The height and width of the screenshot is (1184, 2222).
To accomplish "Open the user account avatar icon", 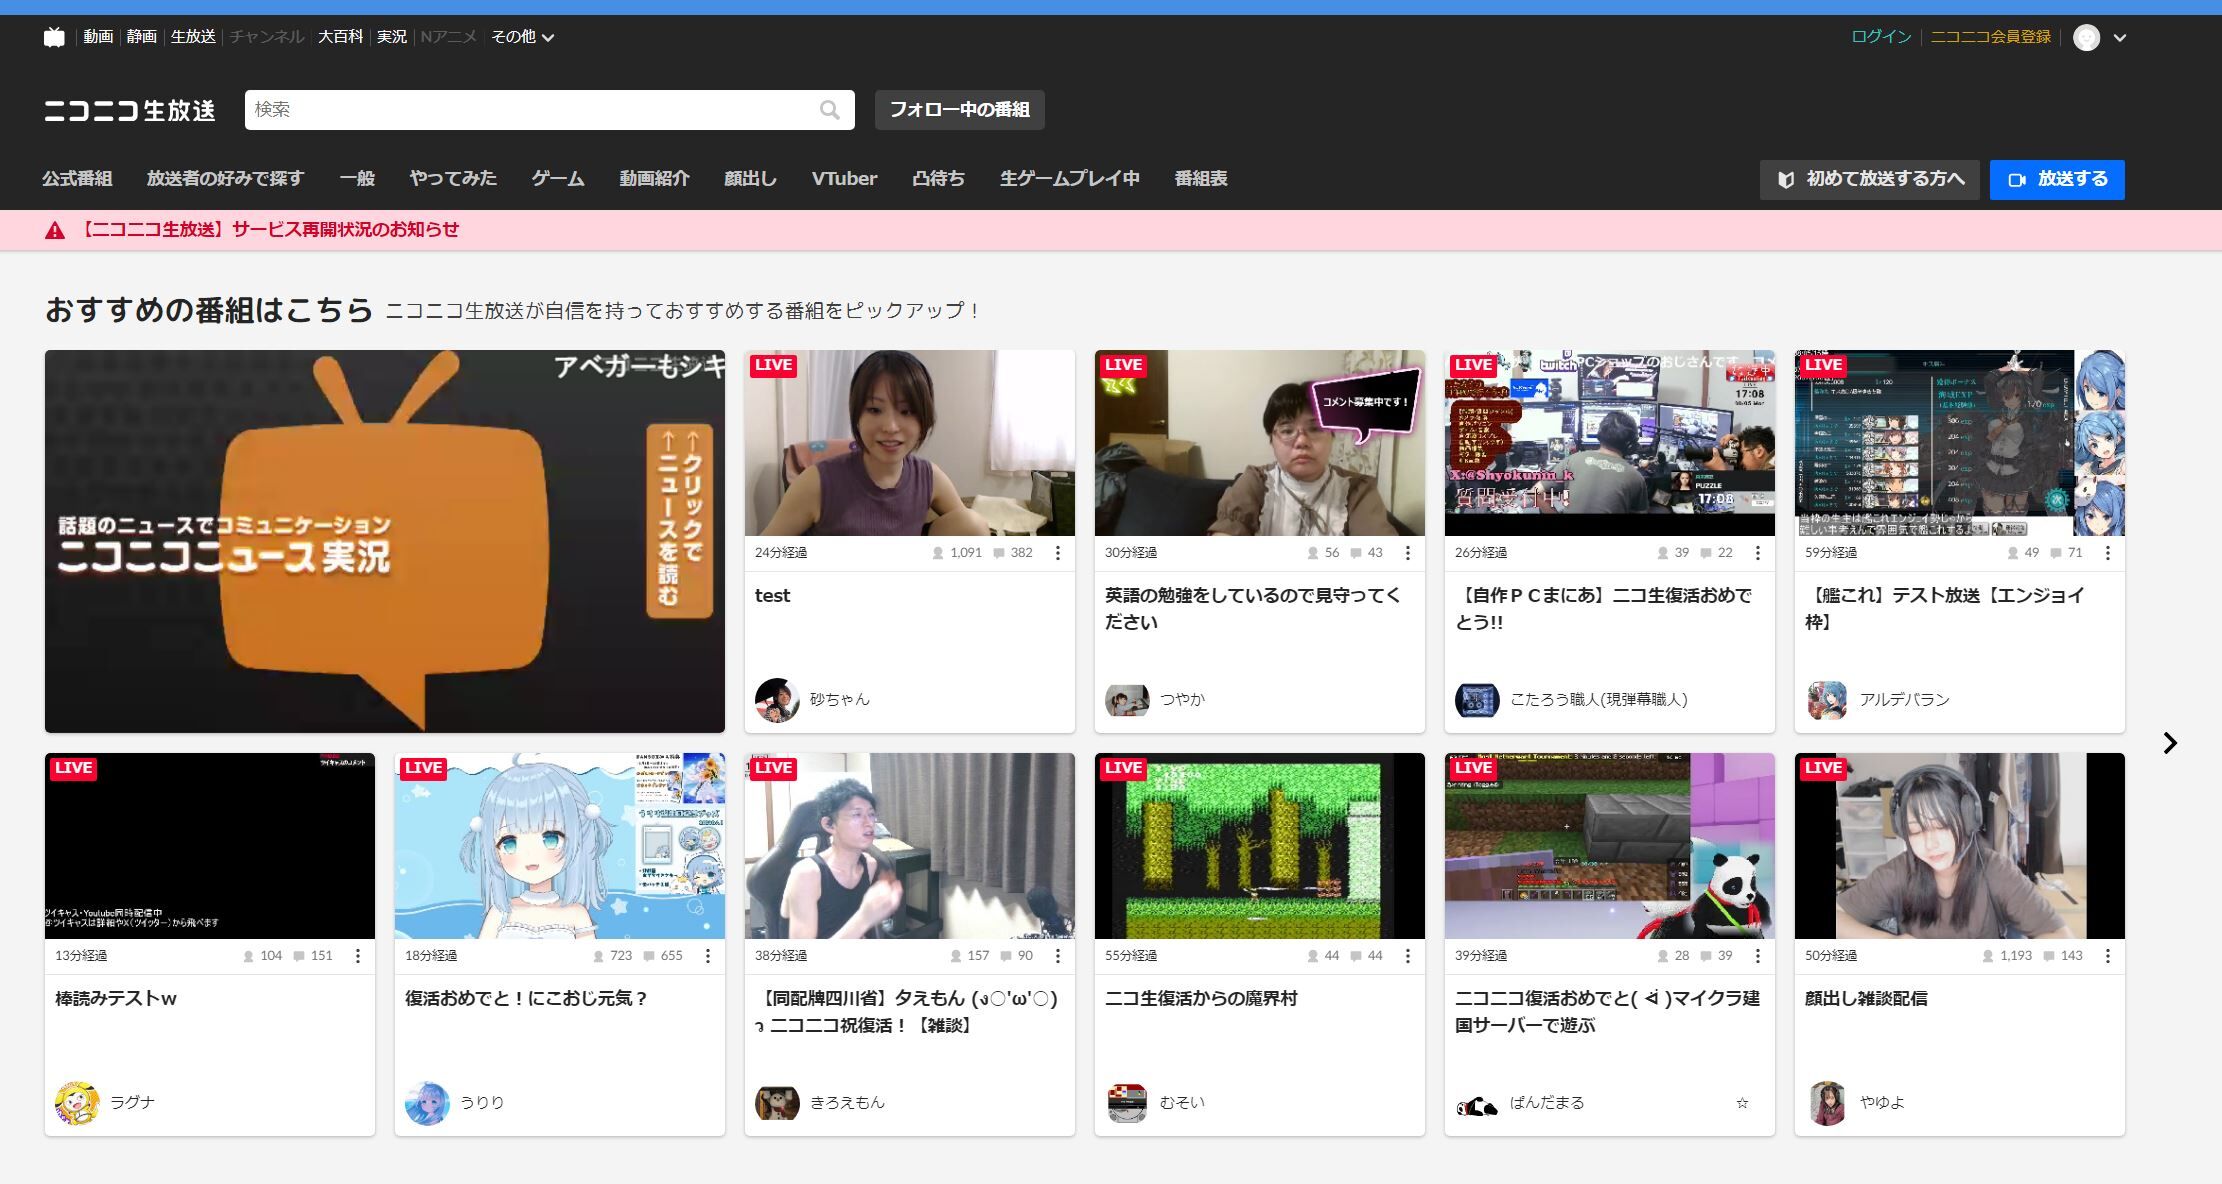I will (x=2086, y=38).
